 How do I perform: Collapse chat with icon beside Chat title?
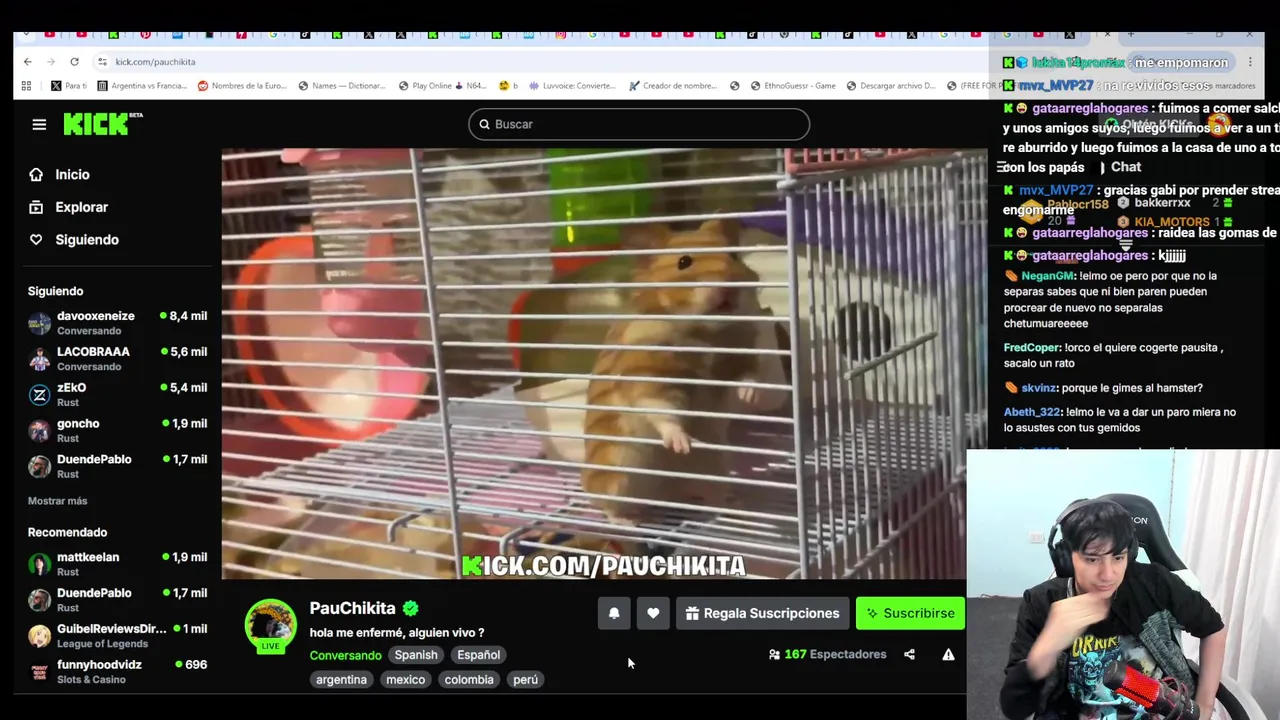click(1004, 167)
